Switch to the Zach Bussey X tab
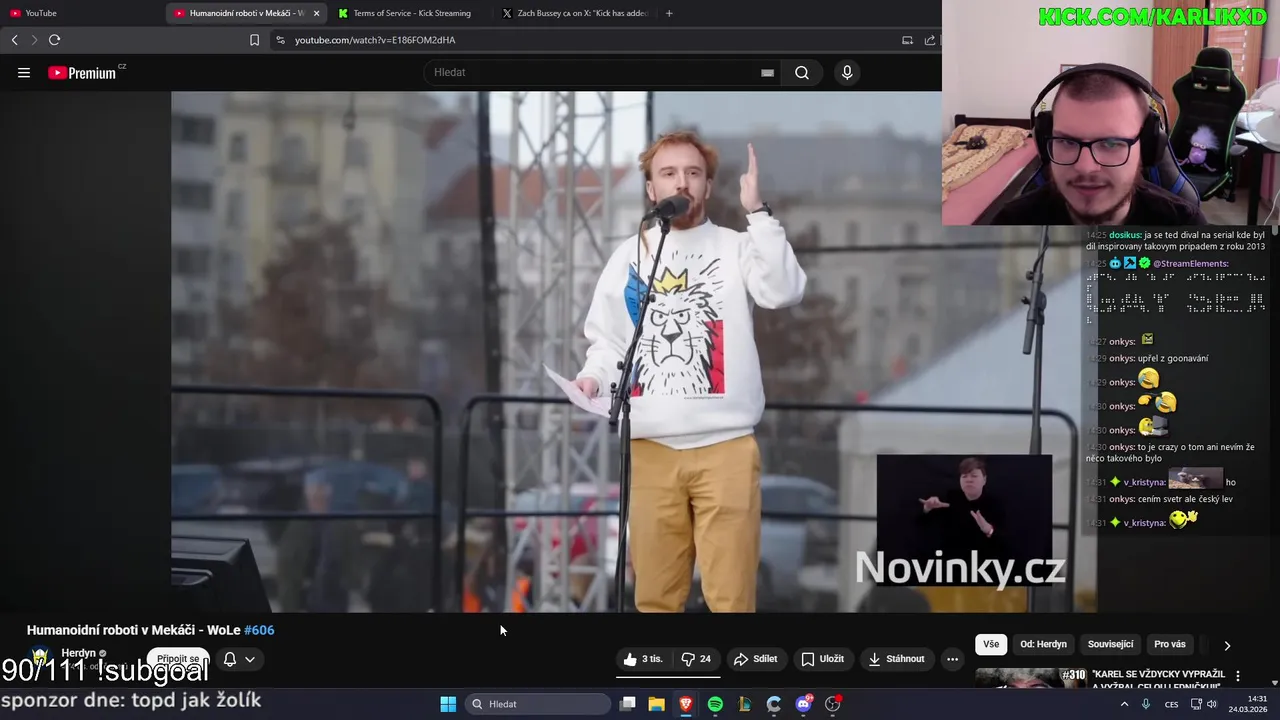The width and height of the screenshot is (1280, 720). (575, 13)
